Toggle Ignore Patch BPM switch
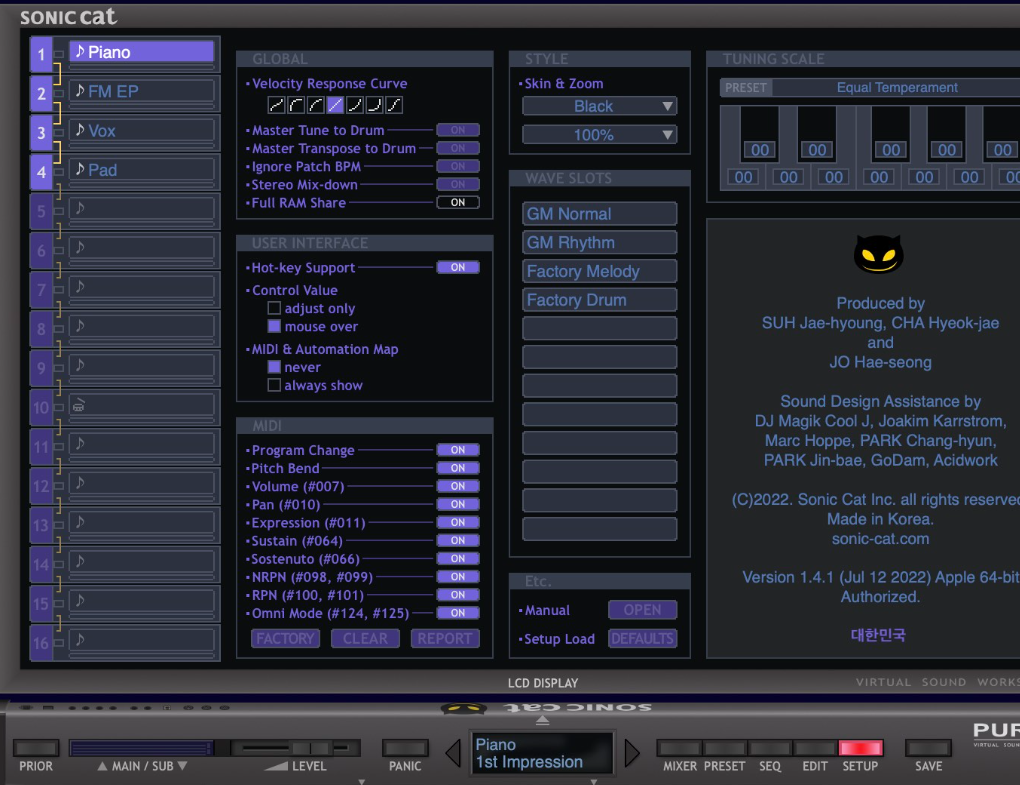 click(x=458, y=166)
